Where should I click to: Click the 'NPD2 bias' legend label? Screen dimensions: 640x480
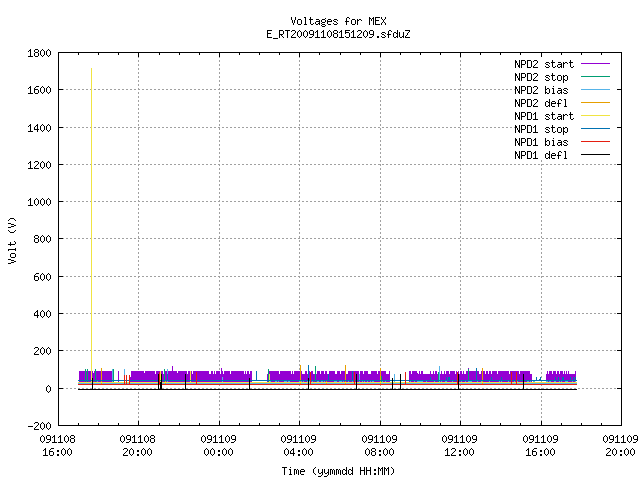pos(541,90)
